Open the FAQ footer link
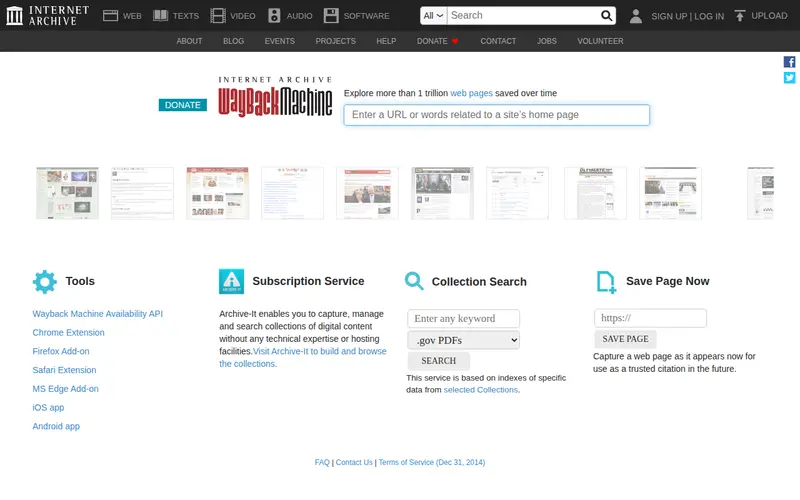Screen dimensions: 800x500 (x=322, y=462)
